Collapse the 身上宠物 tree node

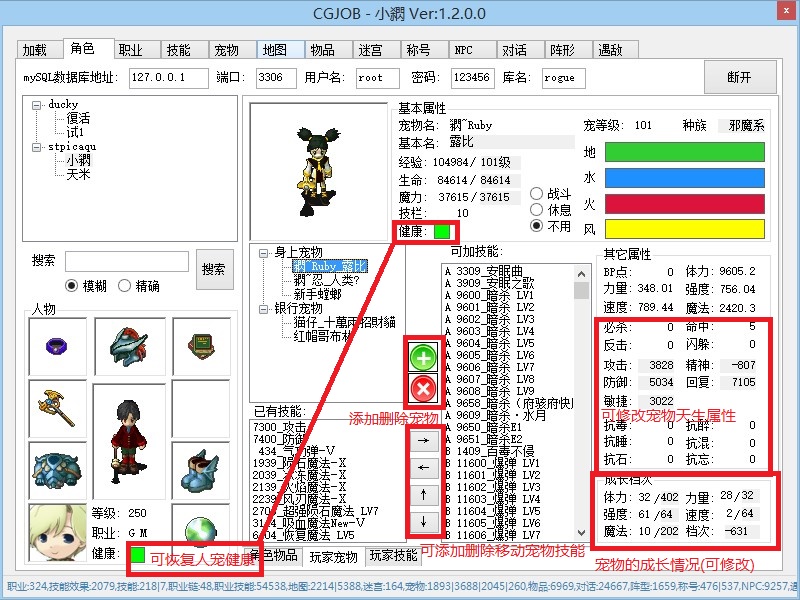coord(264,252)
